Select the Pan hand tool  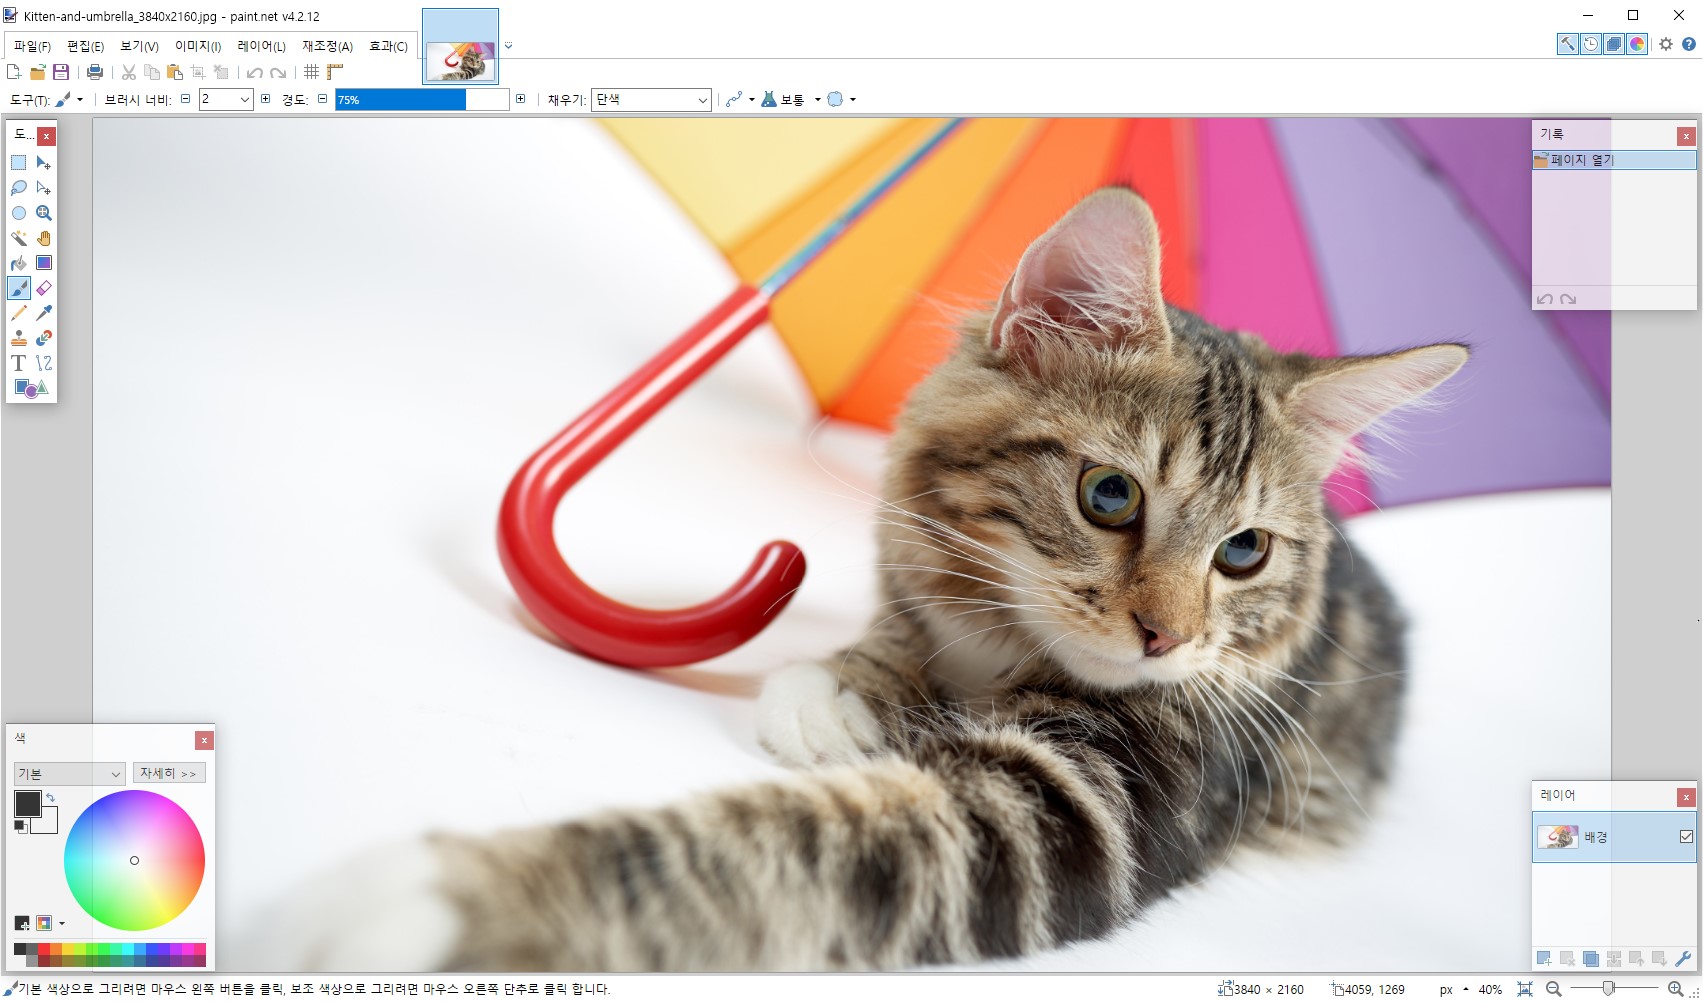44,238
